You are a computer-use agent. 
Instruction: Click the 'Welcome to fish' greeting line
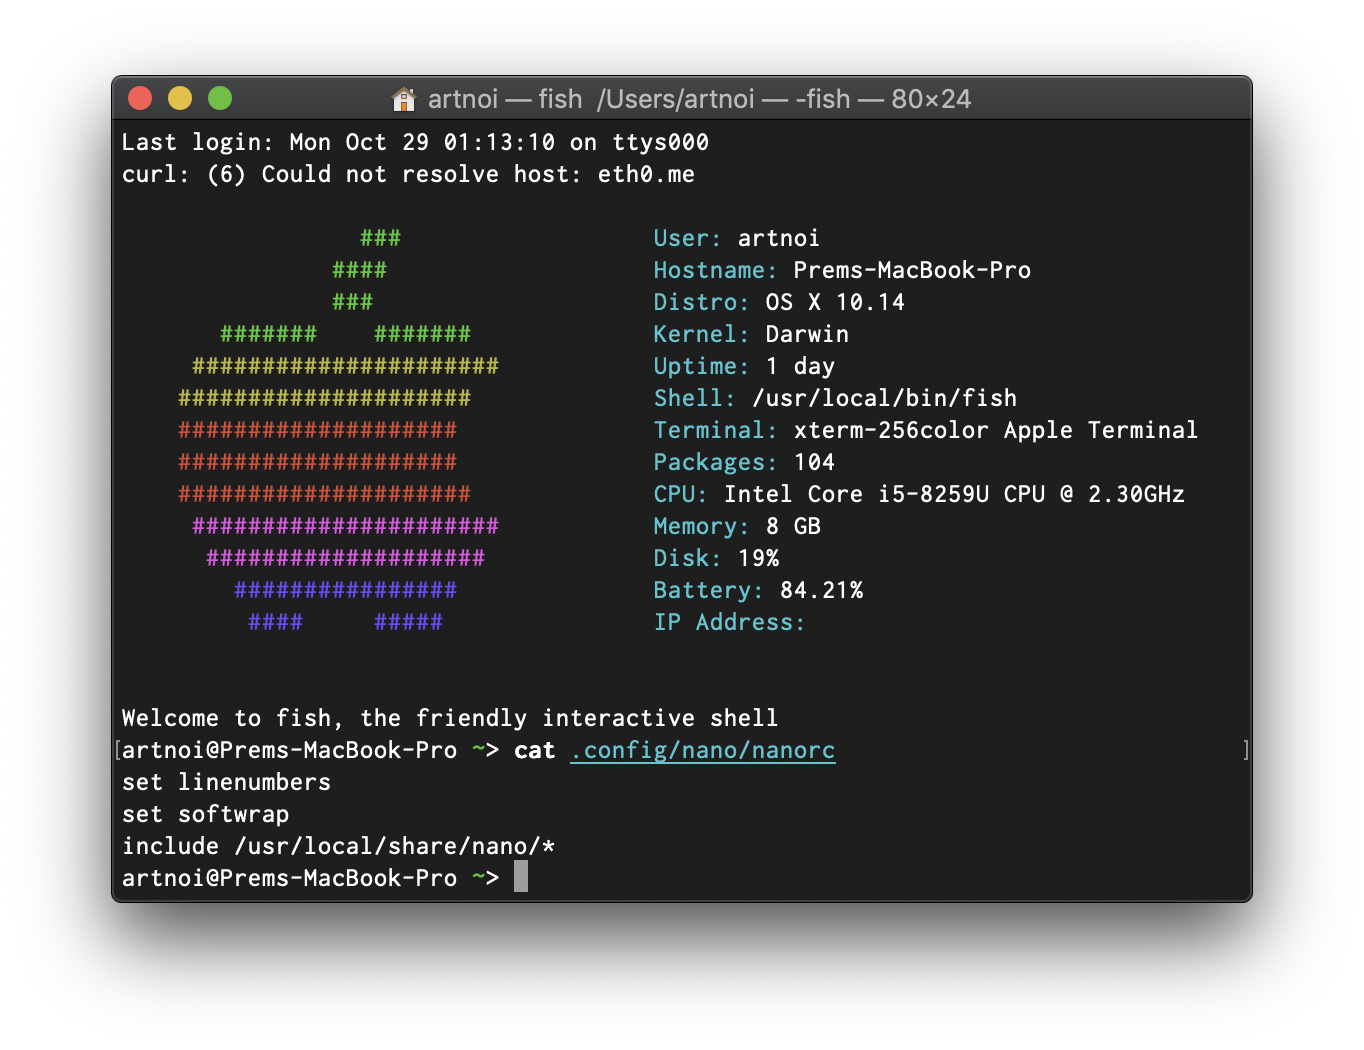click(x=450, y=718)
